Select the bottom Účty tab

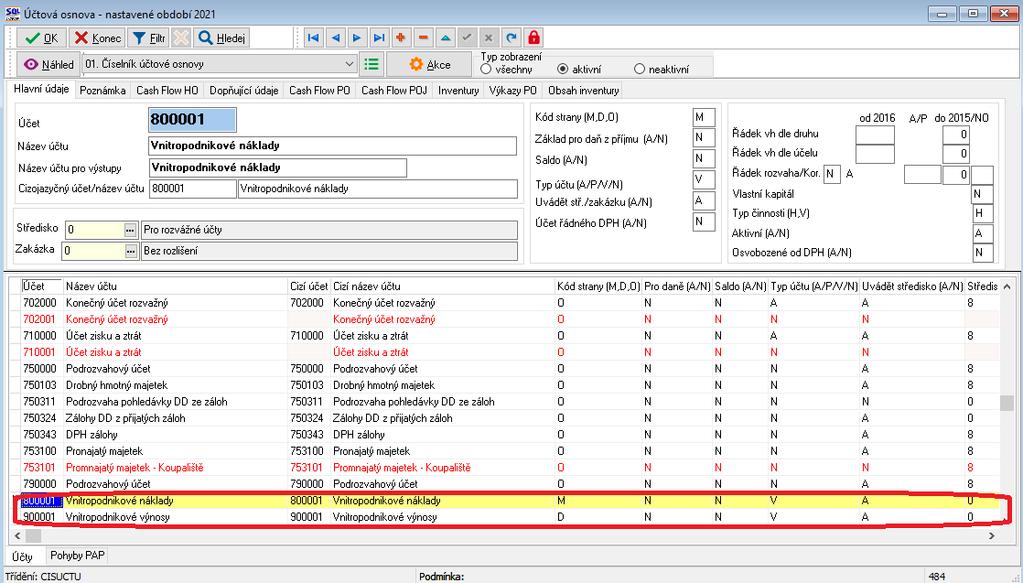click(23, 557)
